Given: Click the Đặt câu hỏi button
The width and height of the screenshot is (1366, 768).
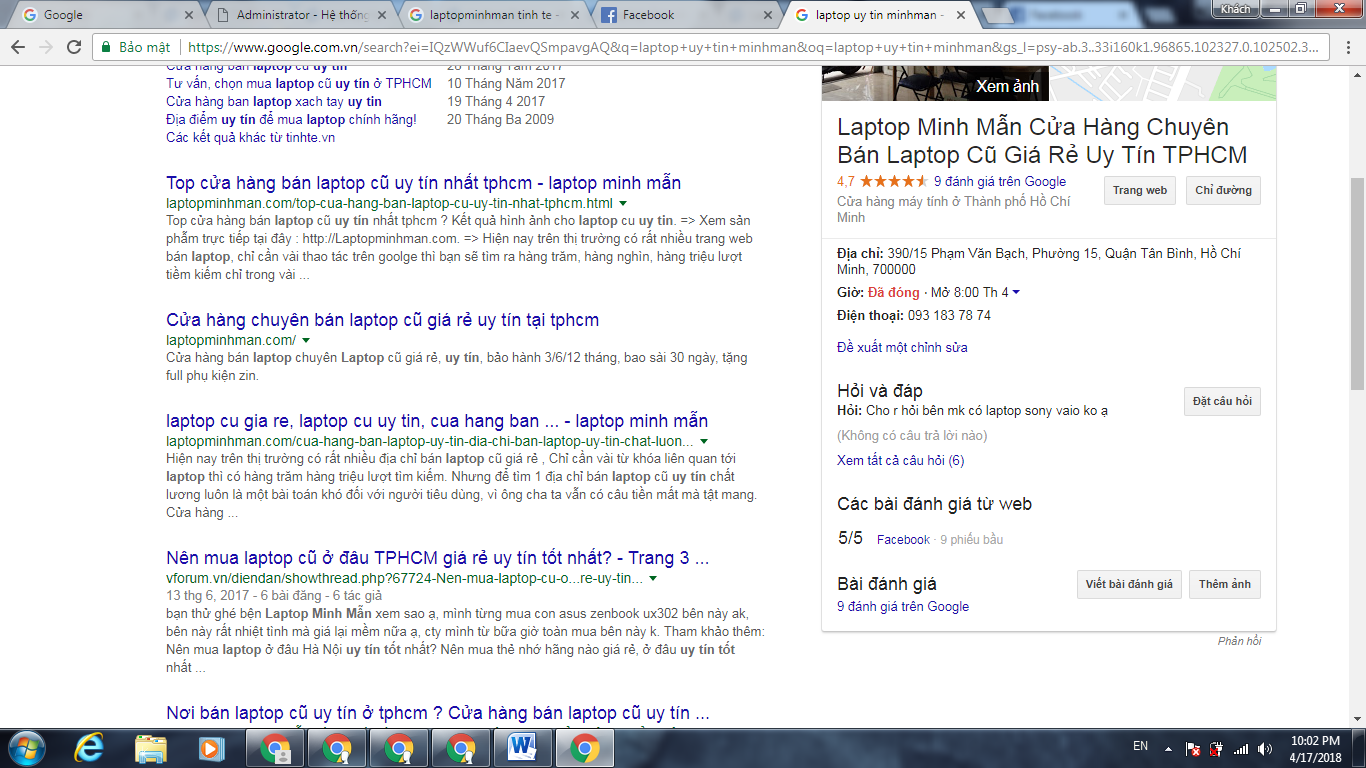Looking at the screenshot, I should tap(1222, 401).
